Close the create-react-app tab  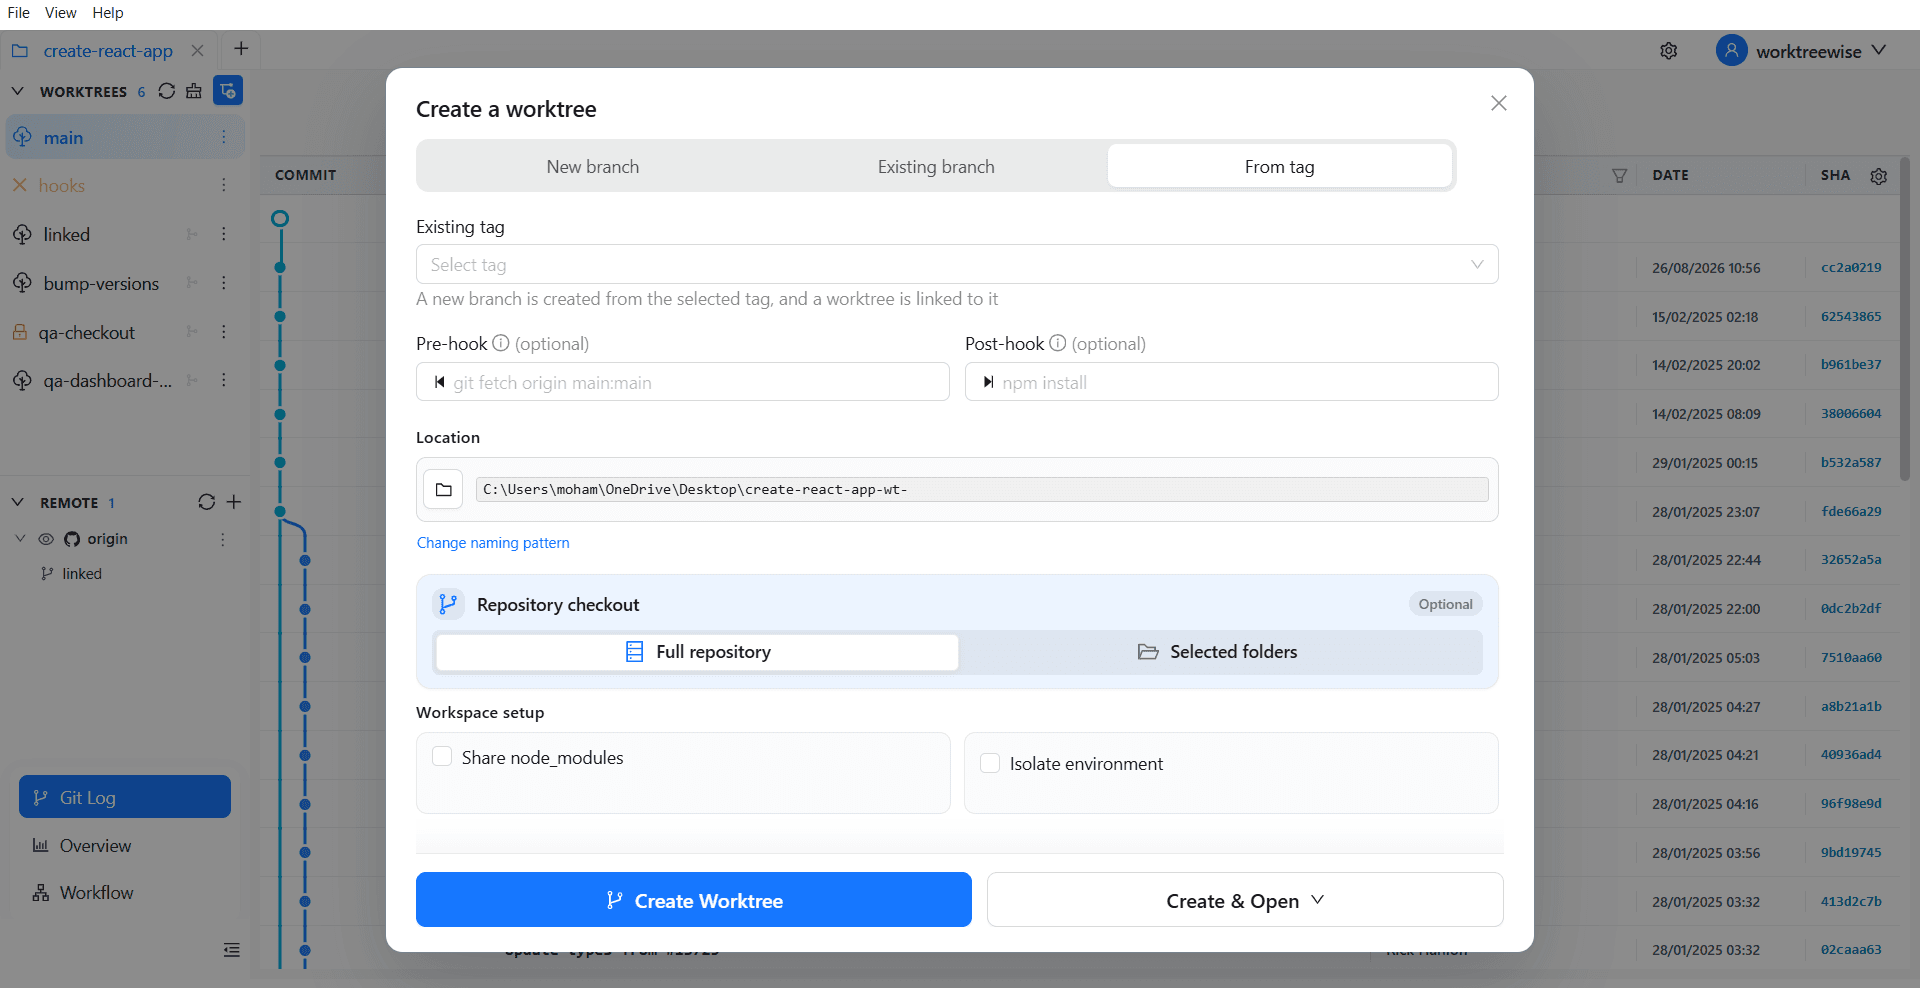198,51
